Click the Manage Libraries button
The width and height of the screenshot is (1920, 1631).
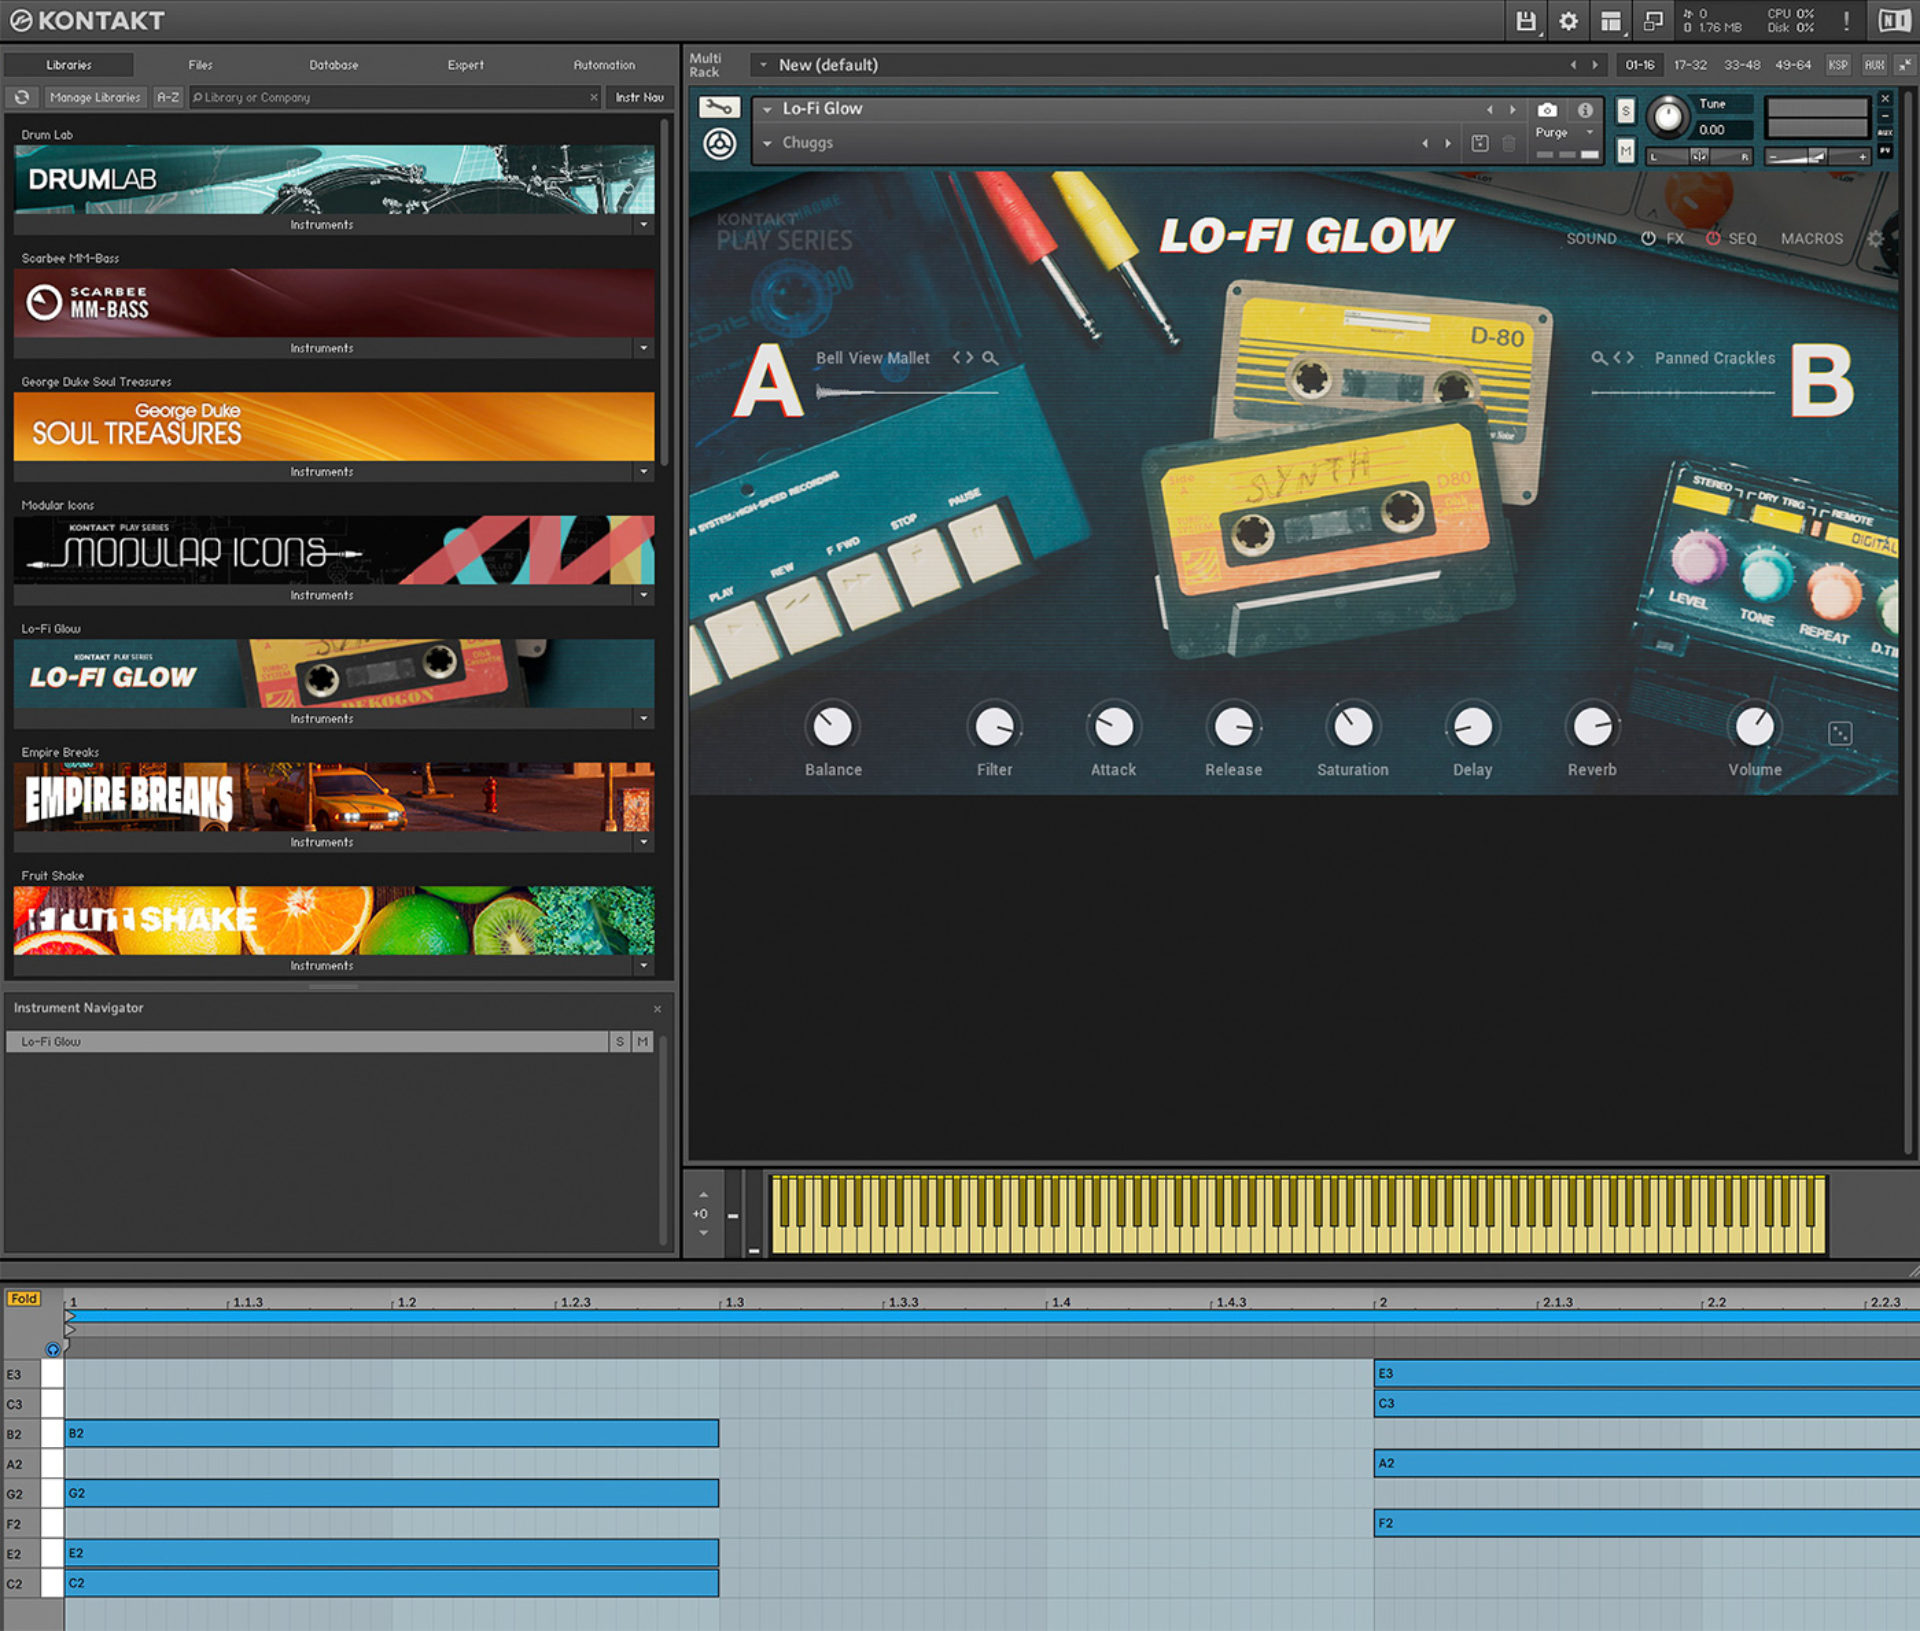tap(94, 97)
